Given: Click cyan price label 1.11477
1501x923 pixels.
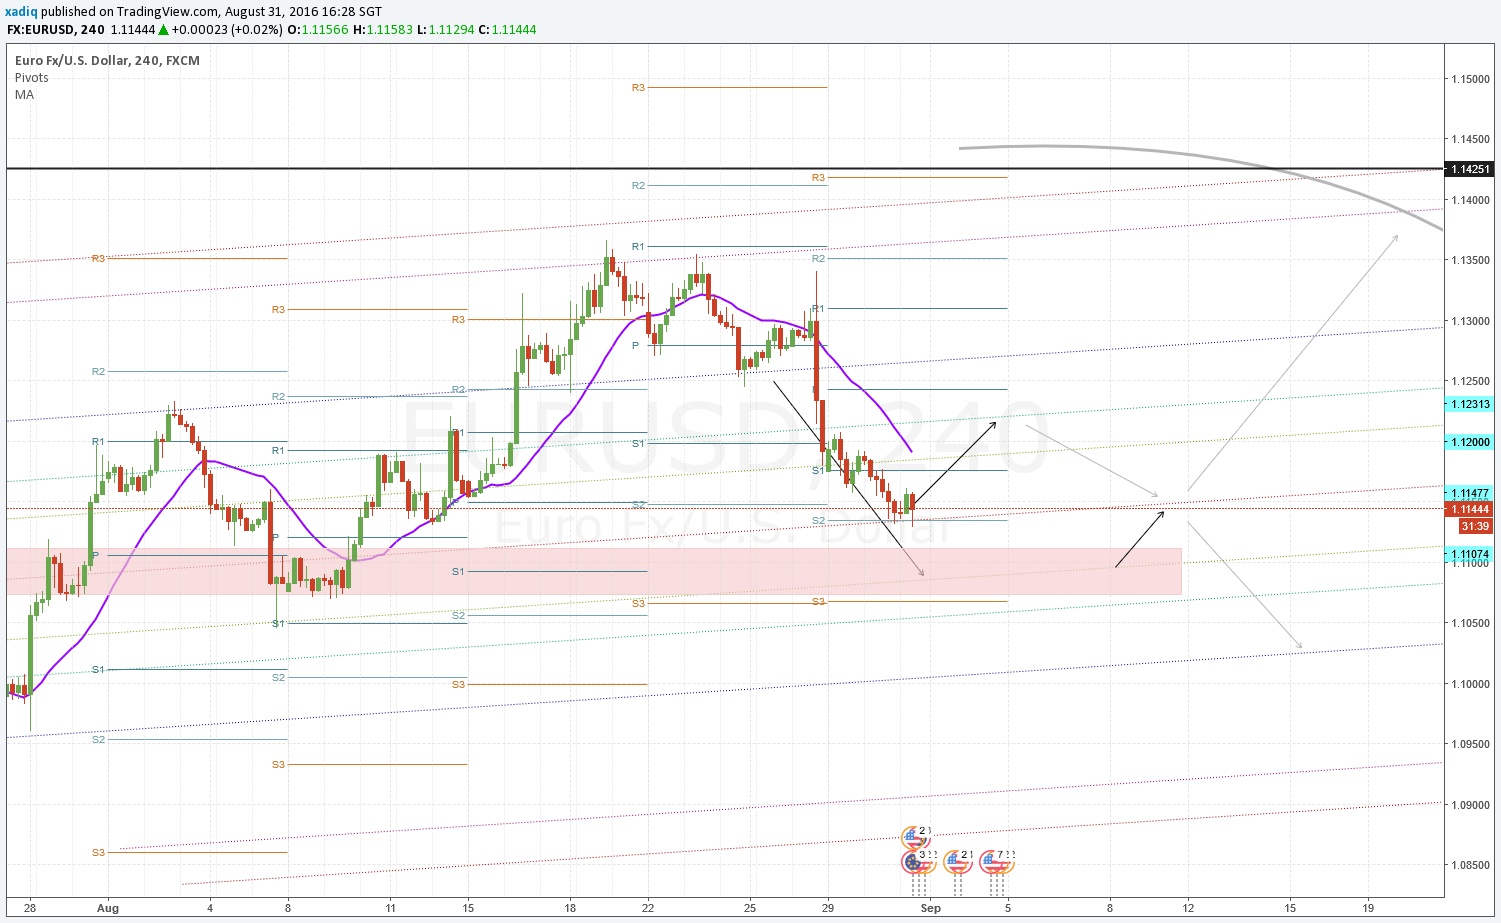Looking at the screenshot, I should point(1470,494).
